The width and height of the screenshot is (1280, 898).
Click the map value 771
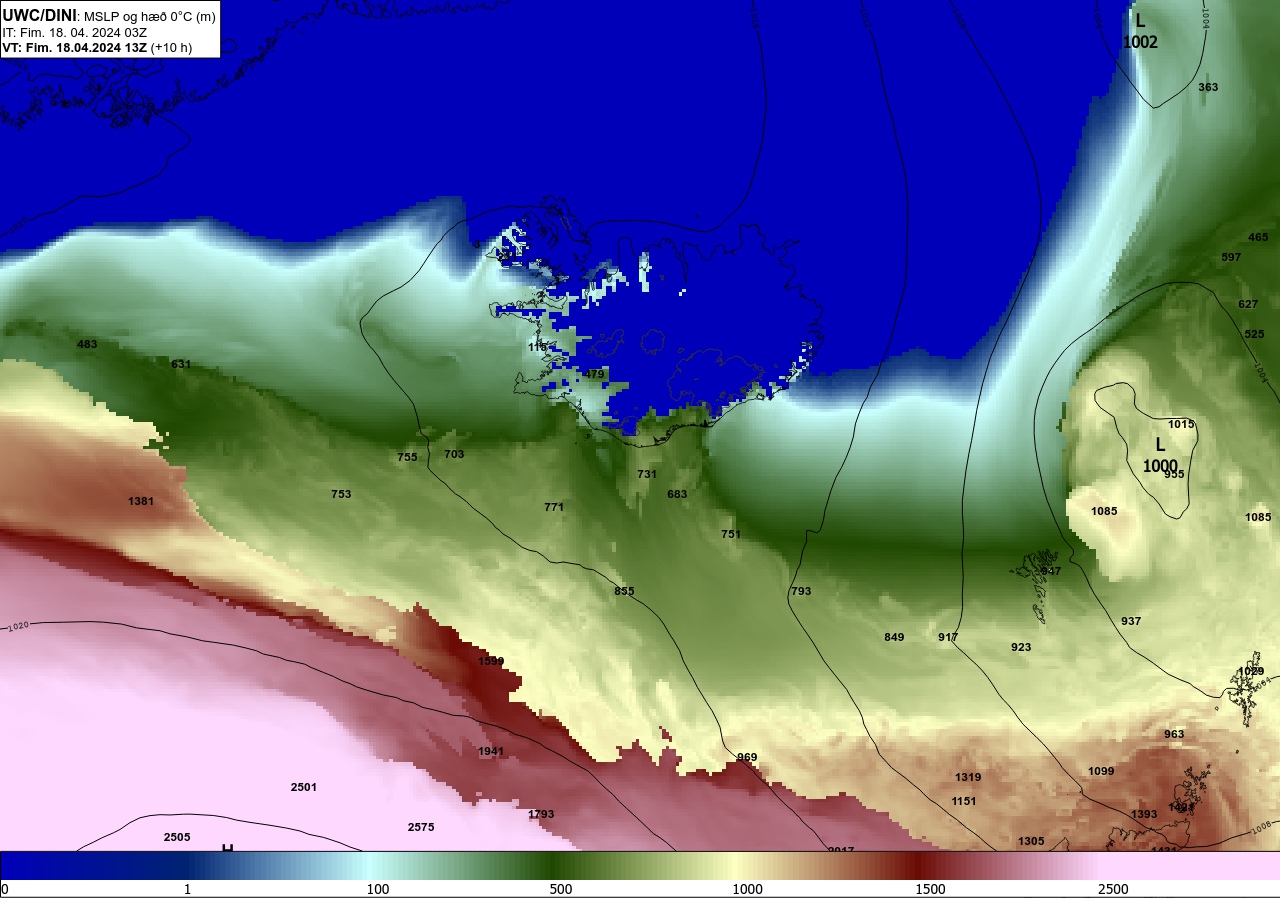pos(554,507)
